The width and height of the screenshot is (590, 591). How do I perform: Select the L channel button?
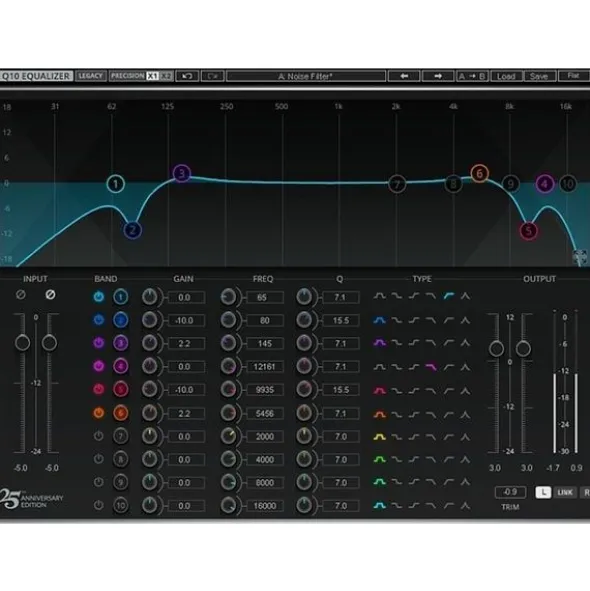click(x=543, y=492)
